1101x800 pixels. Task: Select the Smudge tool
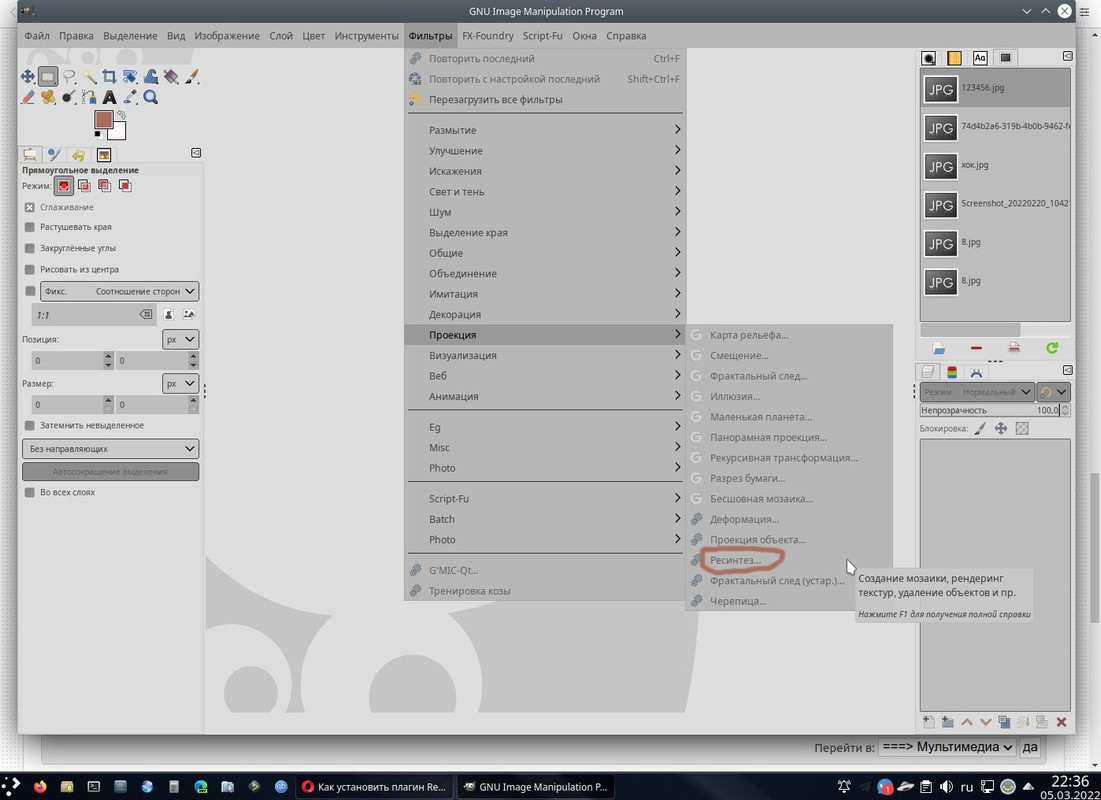(69, 97)
